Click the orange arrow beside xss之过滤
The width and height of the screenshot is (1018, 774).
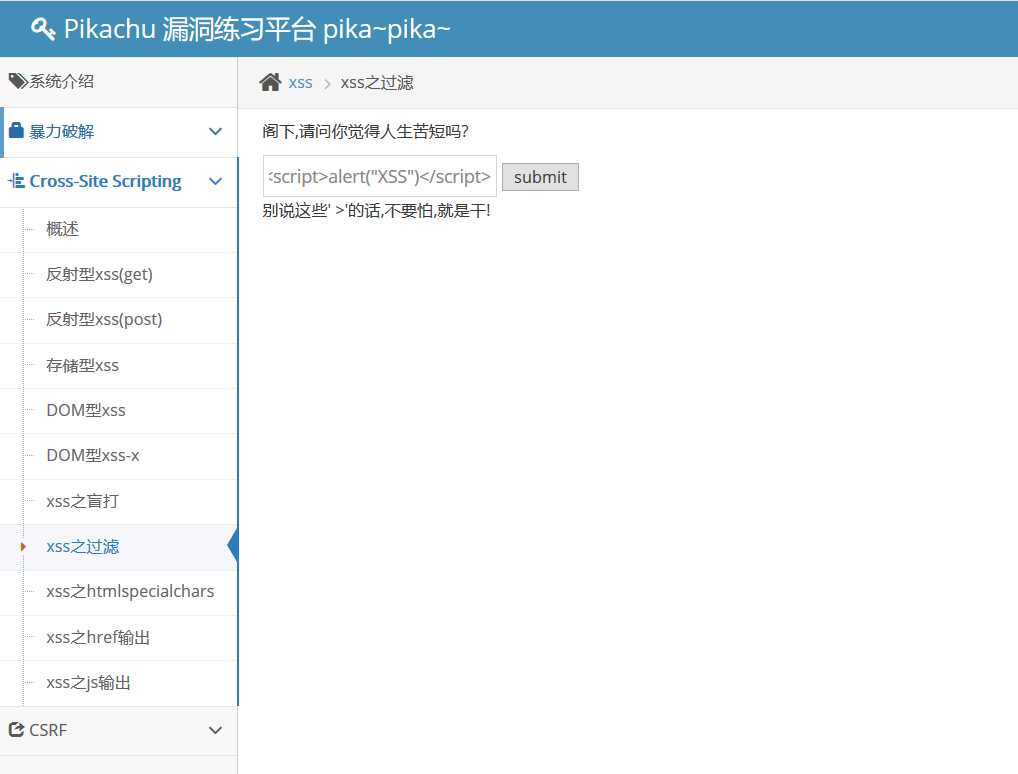point(23,547)
